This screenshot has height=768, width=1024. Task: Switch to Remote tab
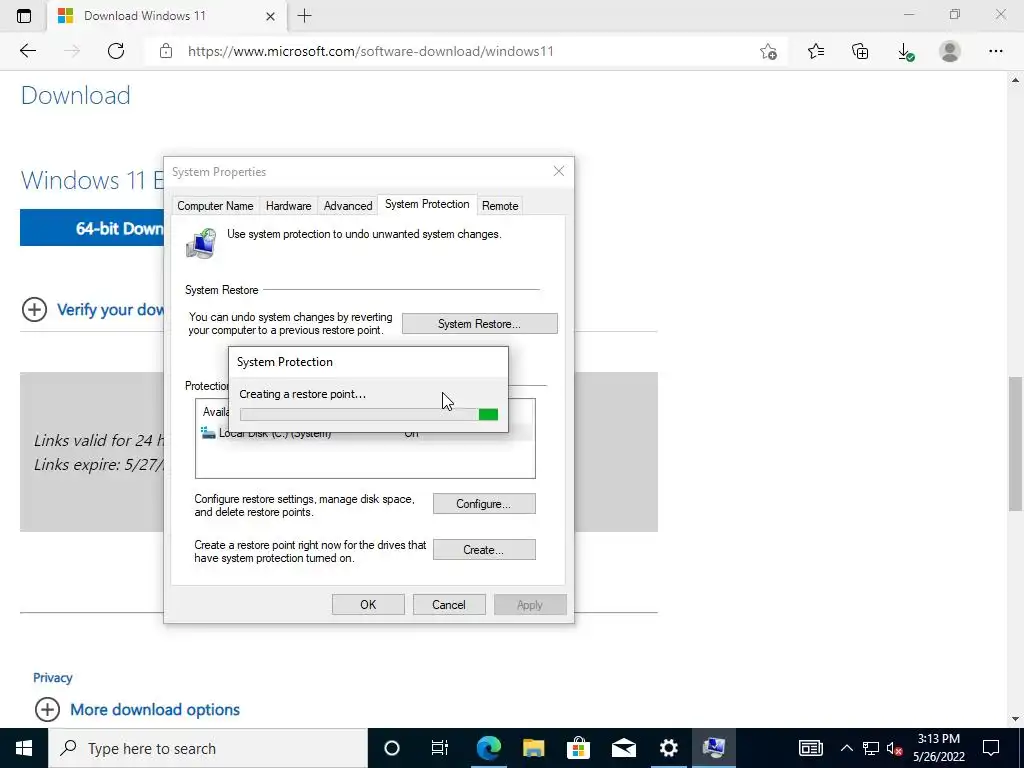tap(500, 206)
